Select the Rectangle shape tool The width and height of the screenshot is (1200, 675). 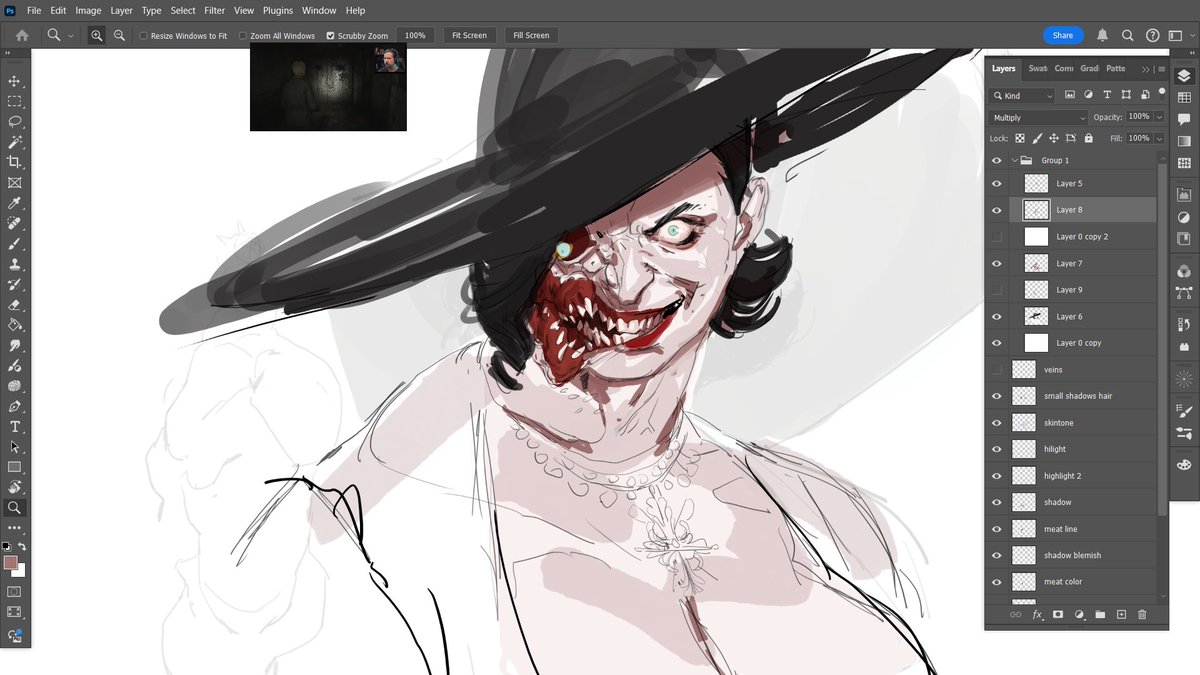click(x=14, y=467)
